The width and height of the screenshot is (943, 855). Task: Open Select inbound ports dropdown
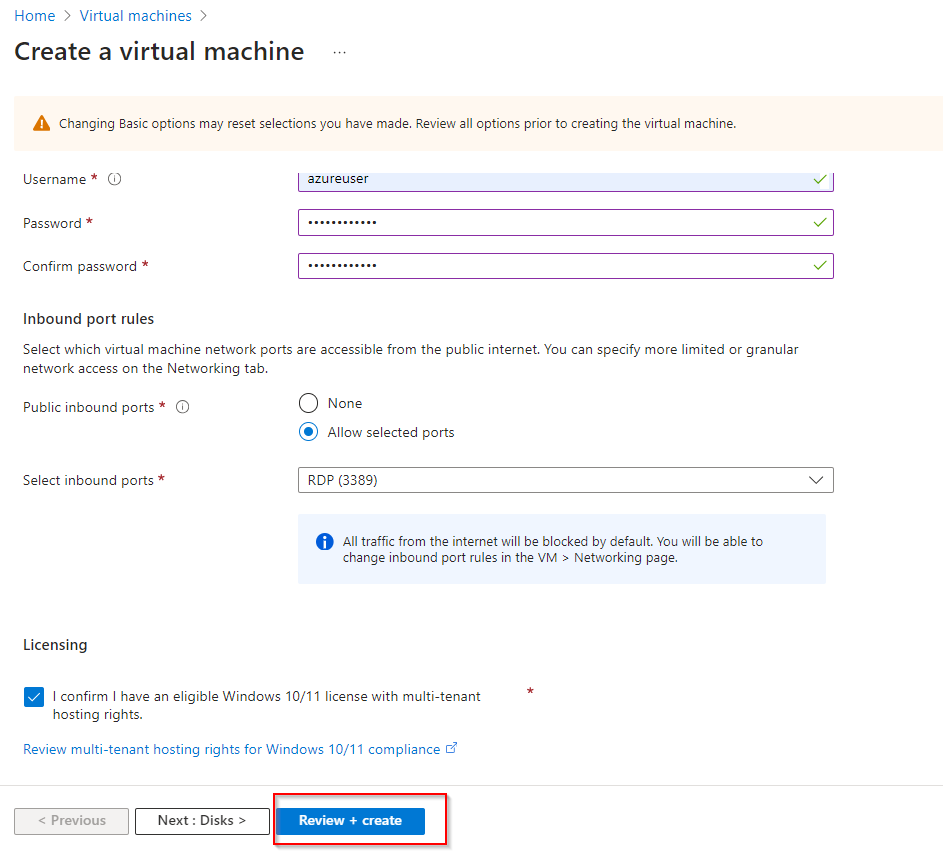click(x=565, y=480)
